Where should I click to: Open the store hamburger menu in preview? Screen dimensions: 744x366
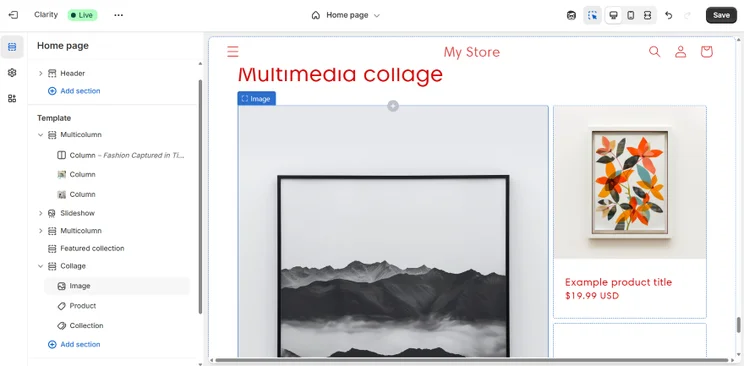tap(232, 51)
